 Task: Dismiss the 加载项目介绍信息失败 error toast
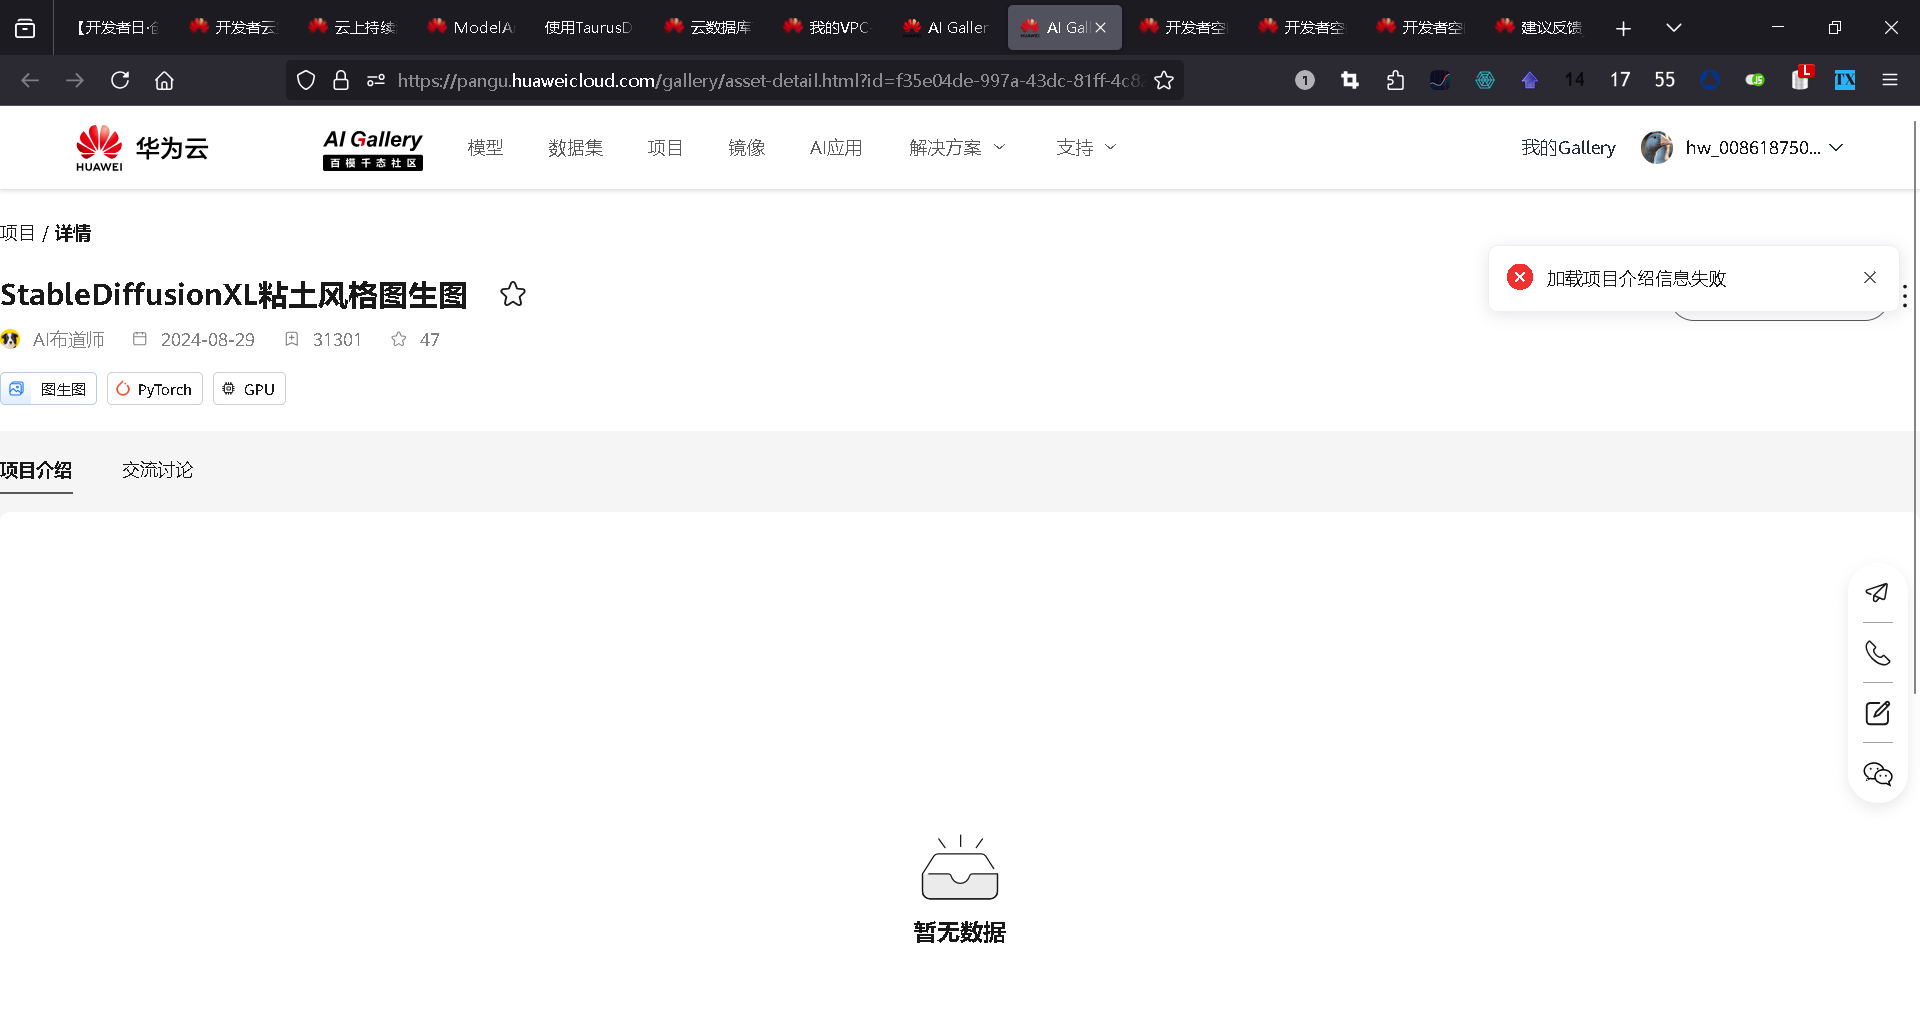(1870, 278)
